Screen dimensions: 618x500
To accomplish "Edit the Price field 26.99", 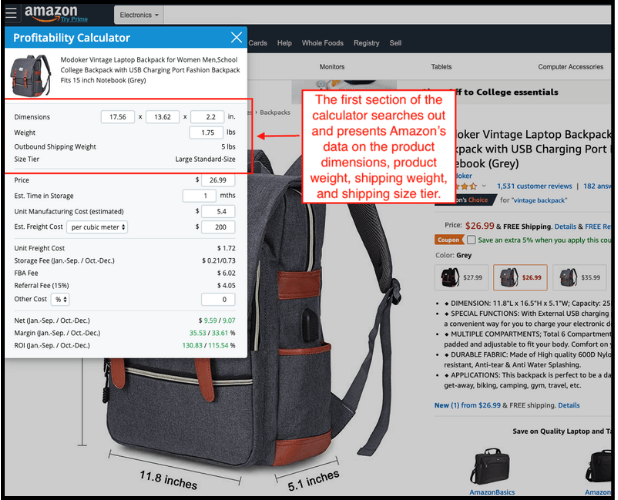I will point(218,180).
